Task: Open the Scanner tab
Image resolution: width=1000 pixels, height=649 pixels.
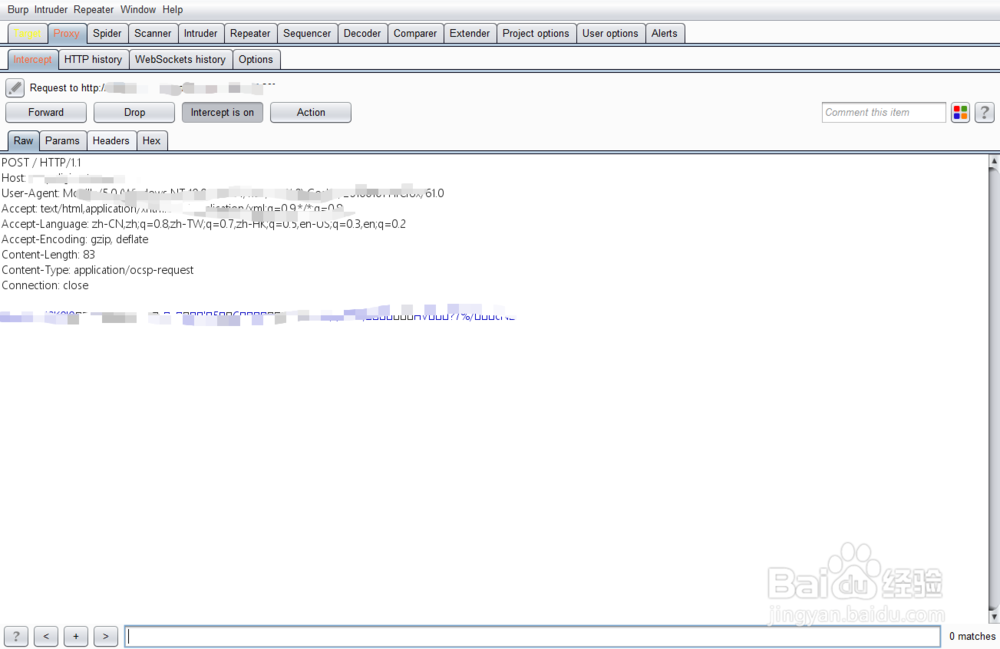Action: coord(153,33)
